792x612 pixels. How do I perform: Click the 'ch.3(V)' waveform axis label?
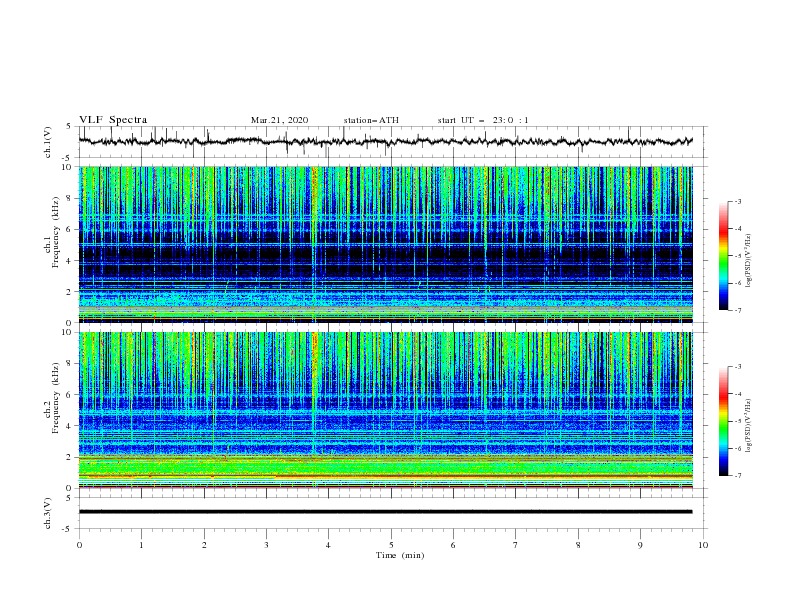pyautogui.click(x=47, y=513)
